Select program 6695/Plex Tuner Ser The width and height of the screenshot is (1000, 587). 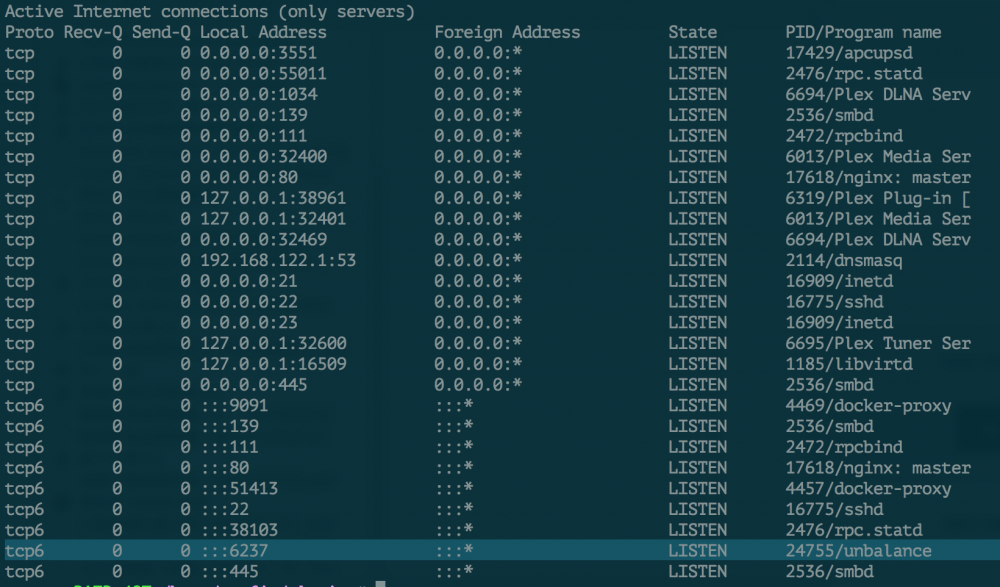point(878,343)
